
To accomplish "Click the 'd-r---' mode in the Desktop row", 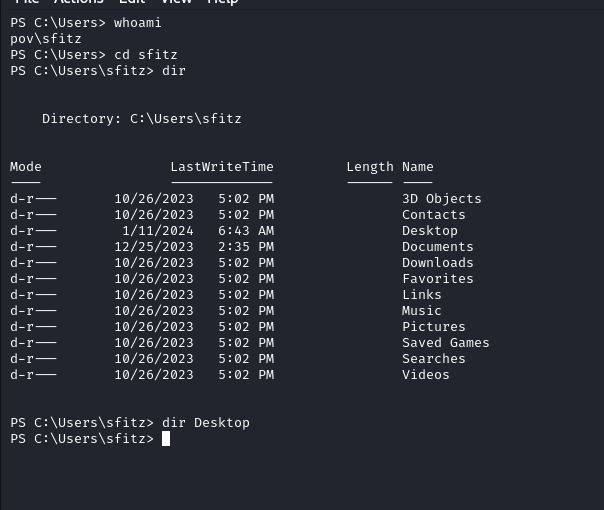I will (x=34, y=231).
